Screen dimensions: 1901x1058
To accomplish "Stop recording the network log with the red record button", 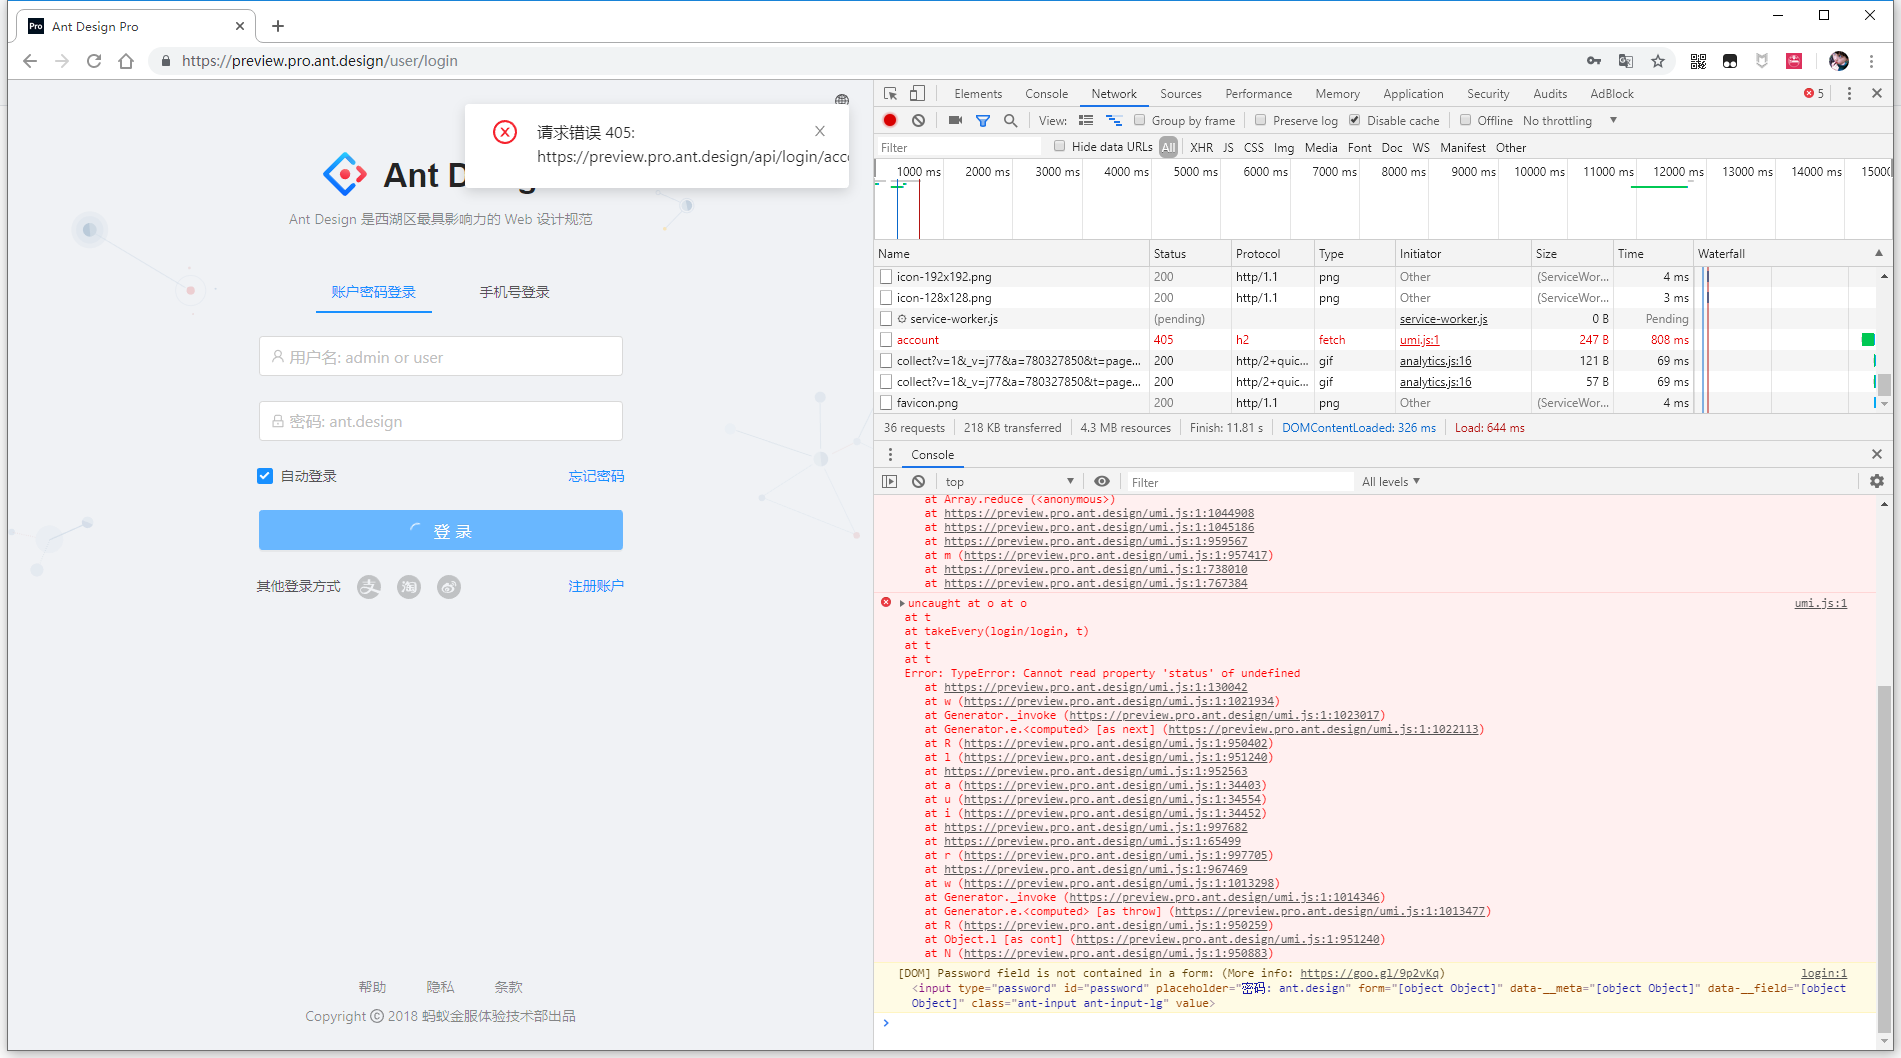I will tap(890, 120).
